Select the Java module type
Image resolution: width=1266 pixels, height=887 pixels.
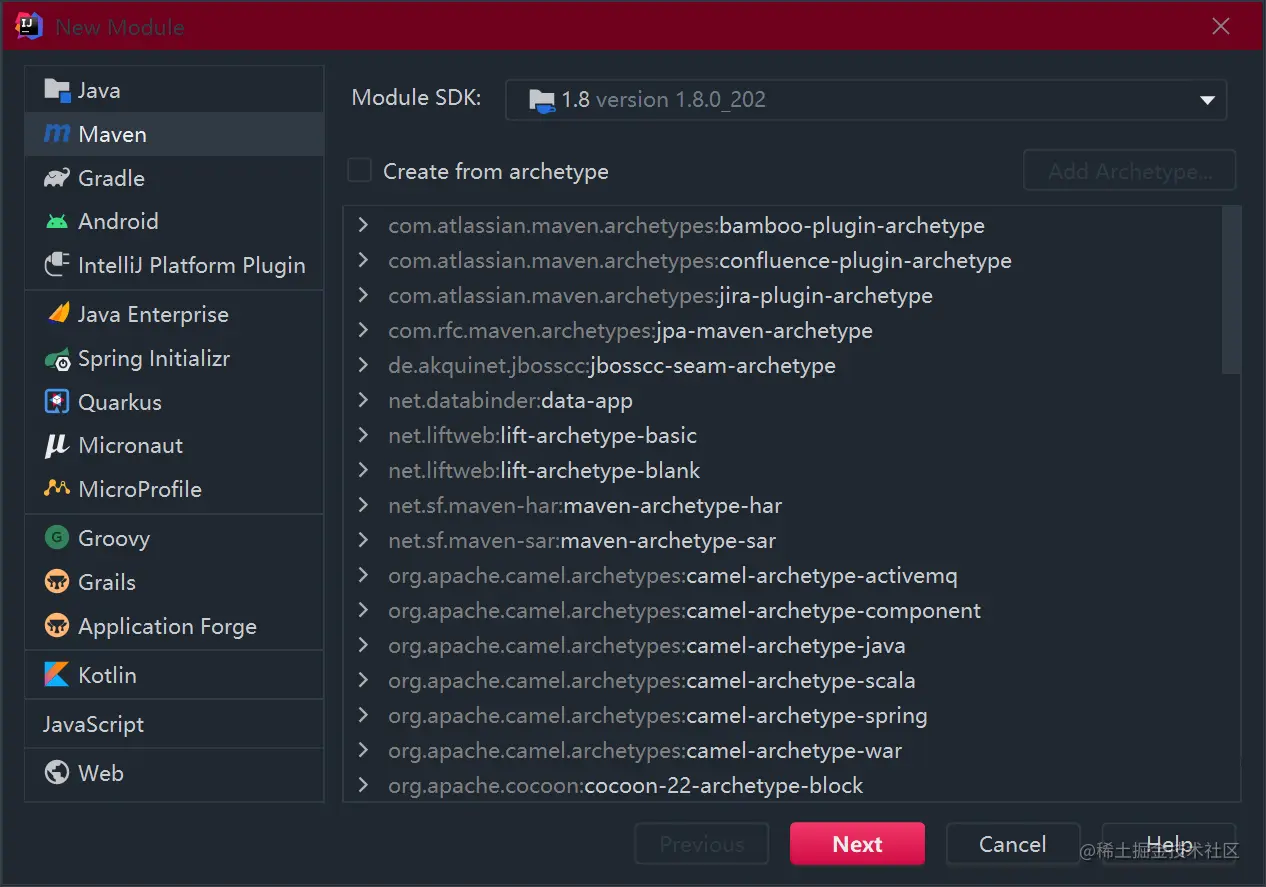click(174, 90)
